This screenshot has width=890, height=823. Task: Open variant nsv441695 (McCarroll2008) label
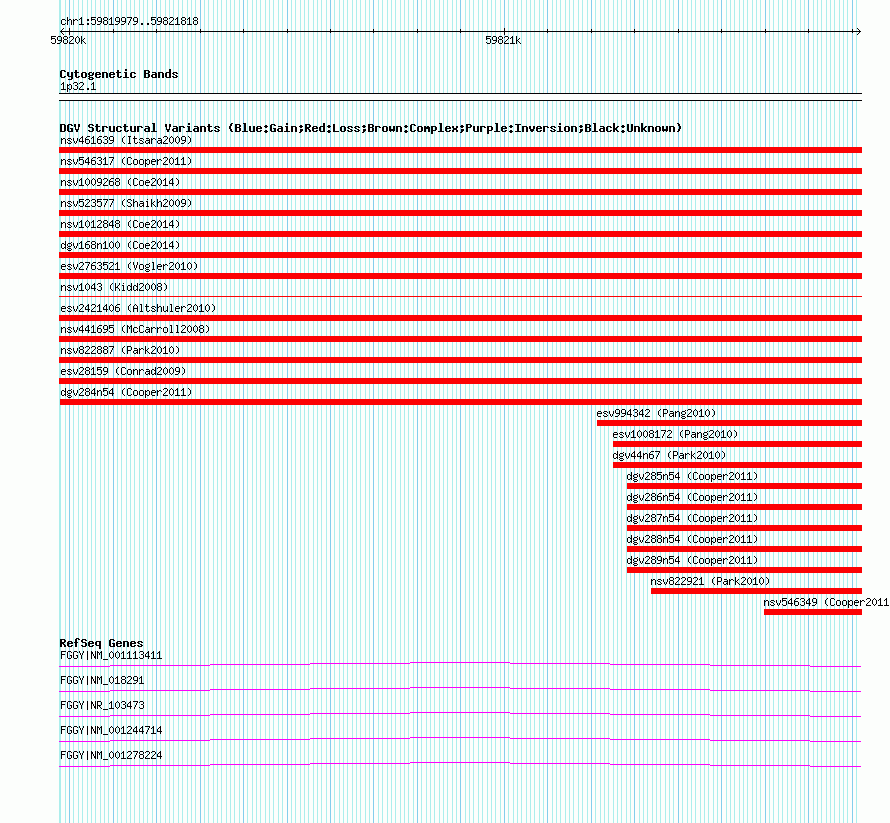[x=135, y=329]
